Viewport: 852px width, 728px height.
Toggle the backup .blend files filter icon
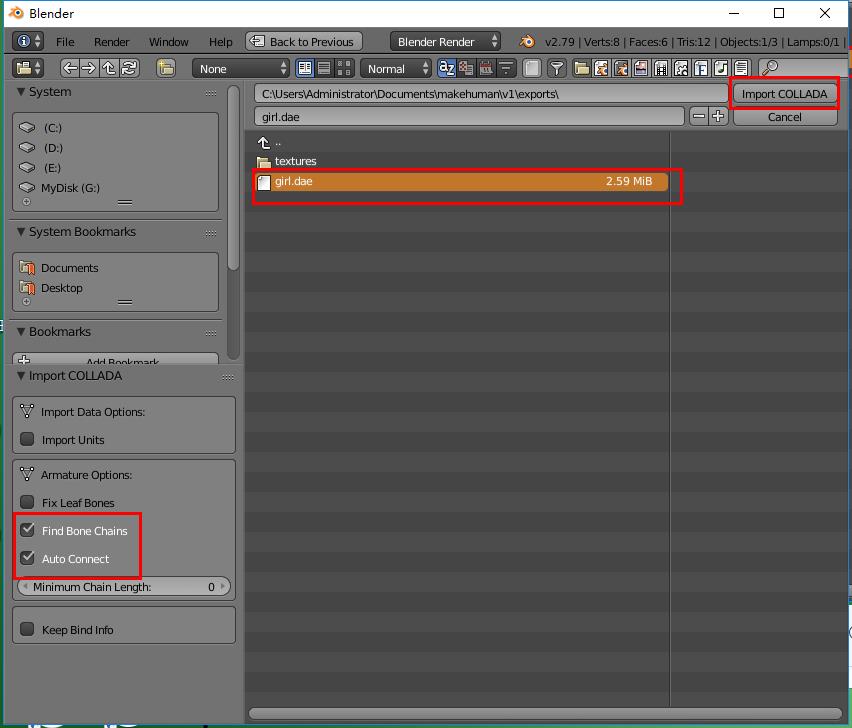tap(621, 68)
